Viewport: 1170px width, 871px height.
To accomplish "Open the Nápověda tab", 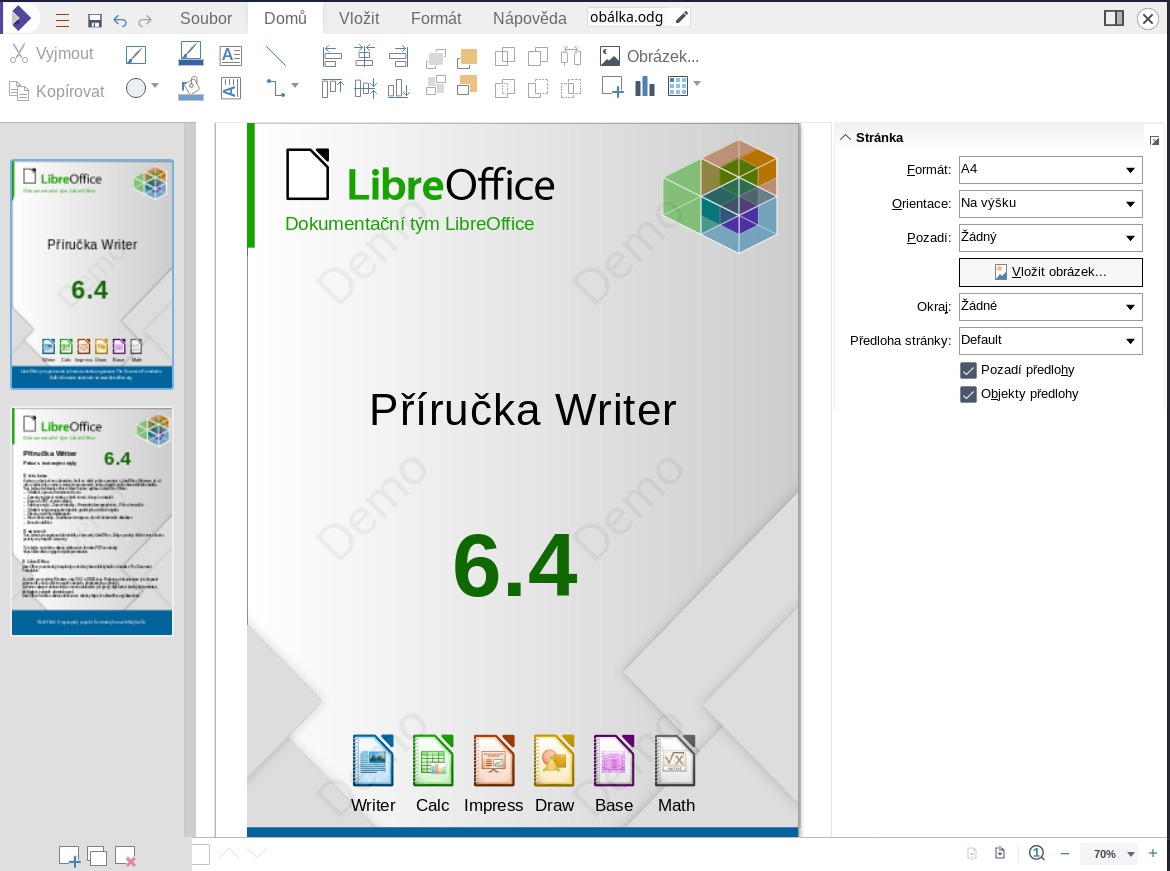I will (530, 18).
